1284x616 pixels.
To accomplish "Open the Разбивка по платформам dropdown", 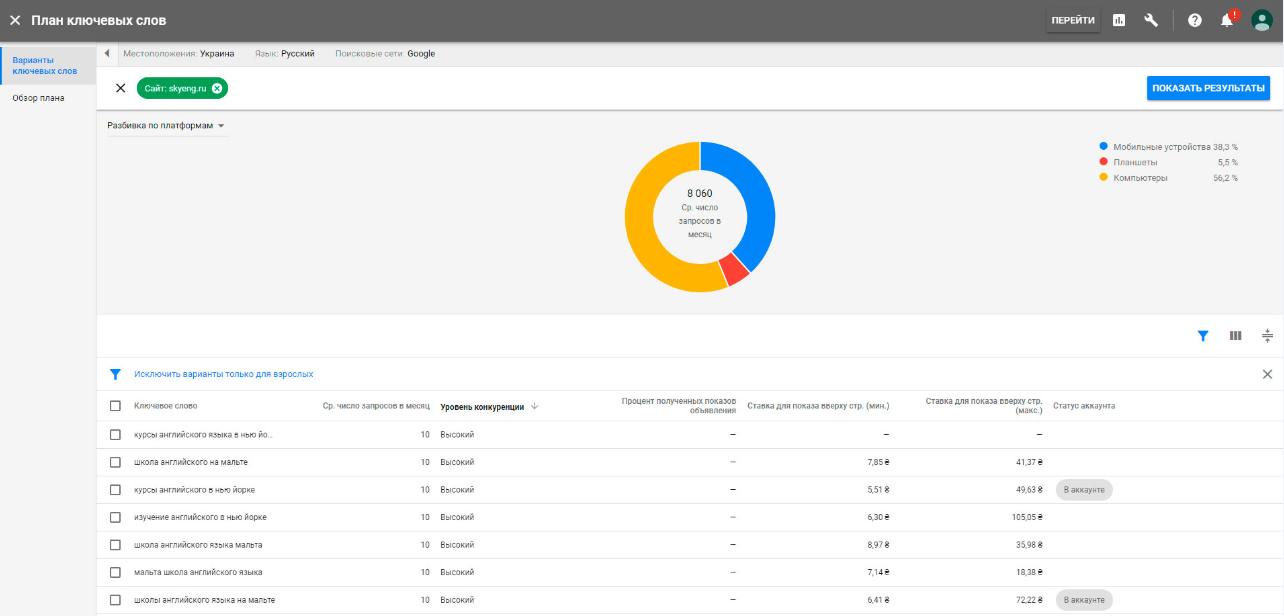I will 167,126.
